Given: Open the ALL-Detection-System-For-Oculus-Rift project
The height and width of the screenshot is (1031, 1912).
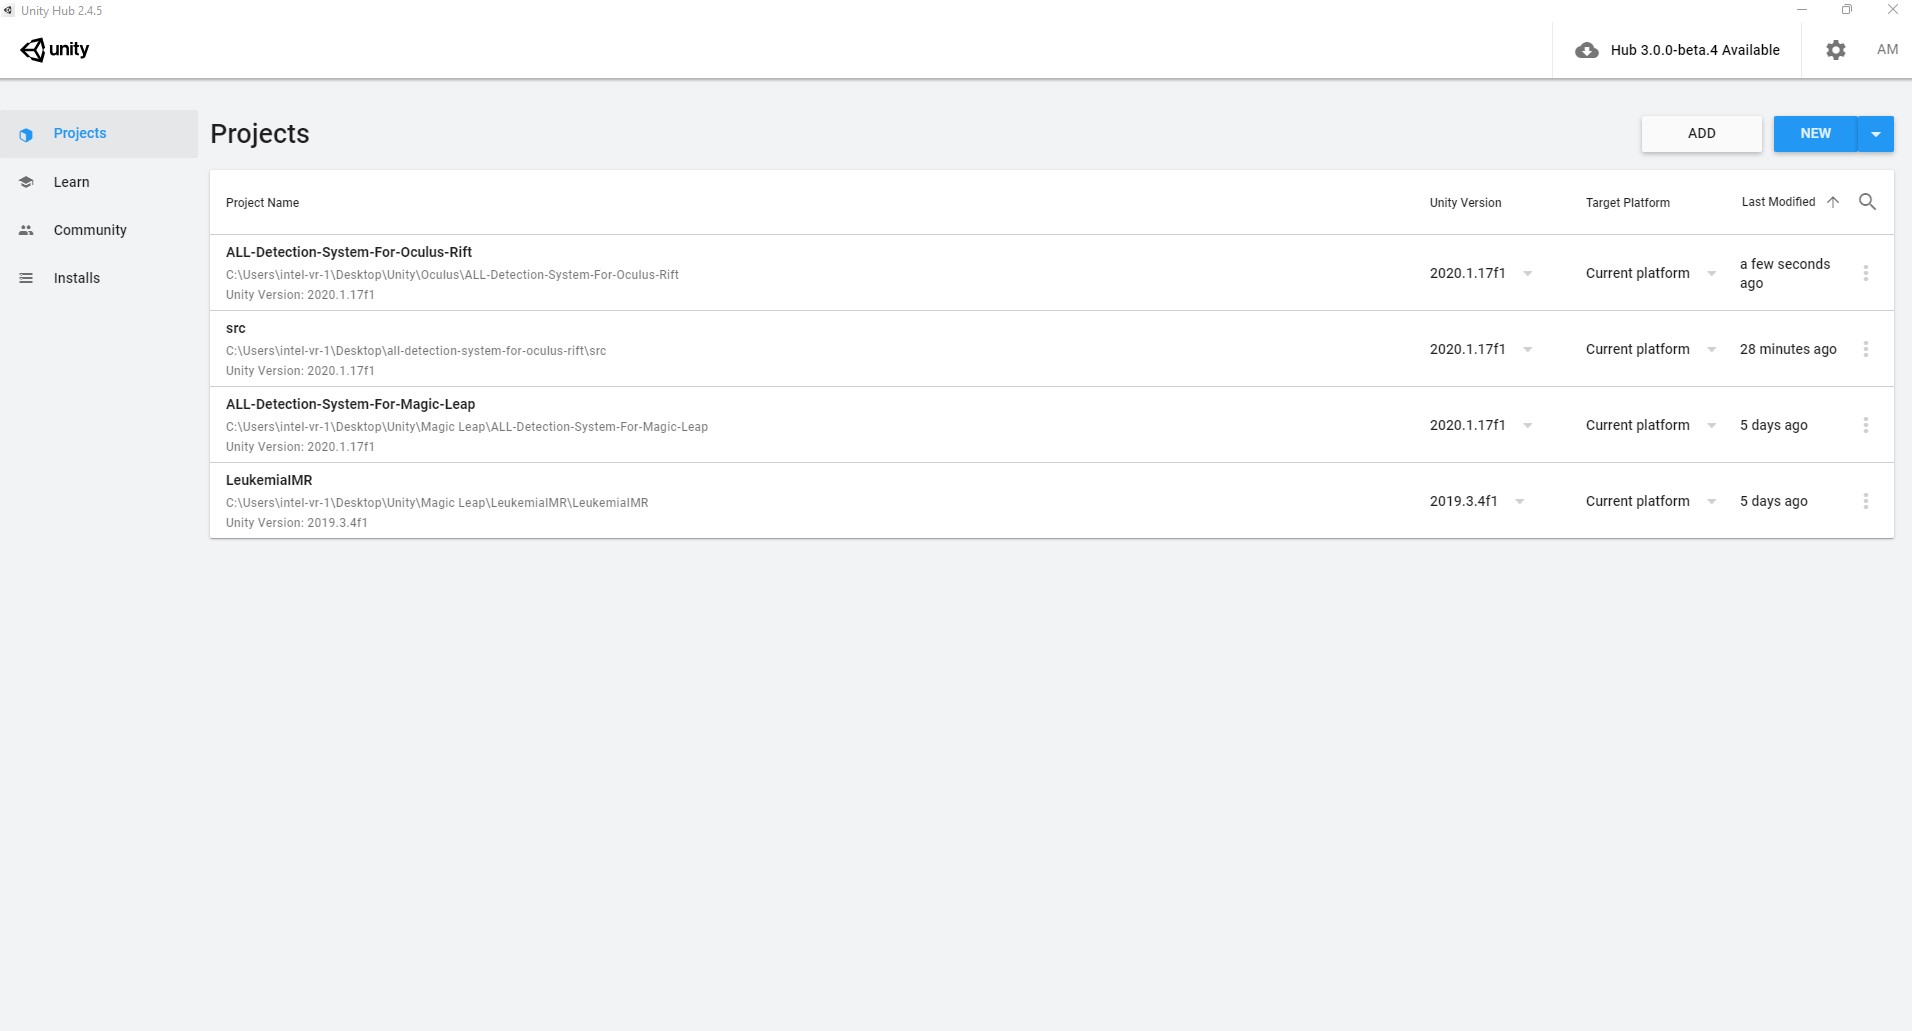Looking at the screenshot, I should point(1051,273).
